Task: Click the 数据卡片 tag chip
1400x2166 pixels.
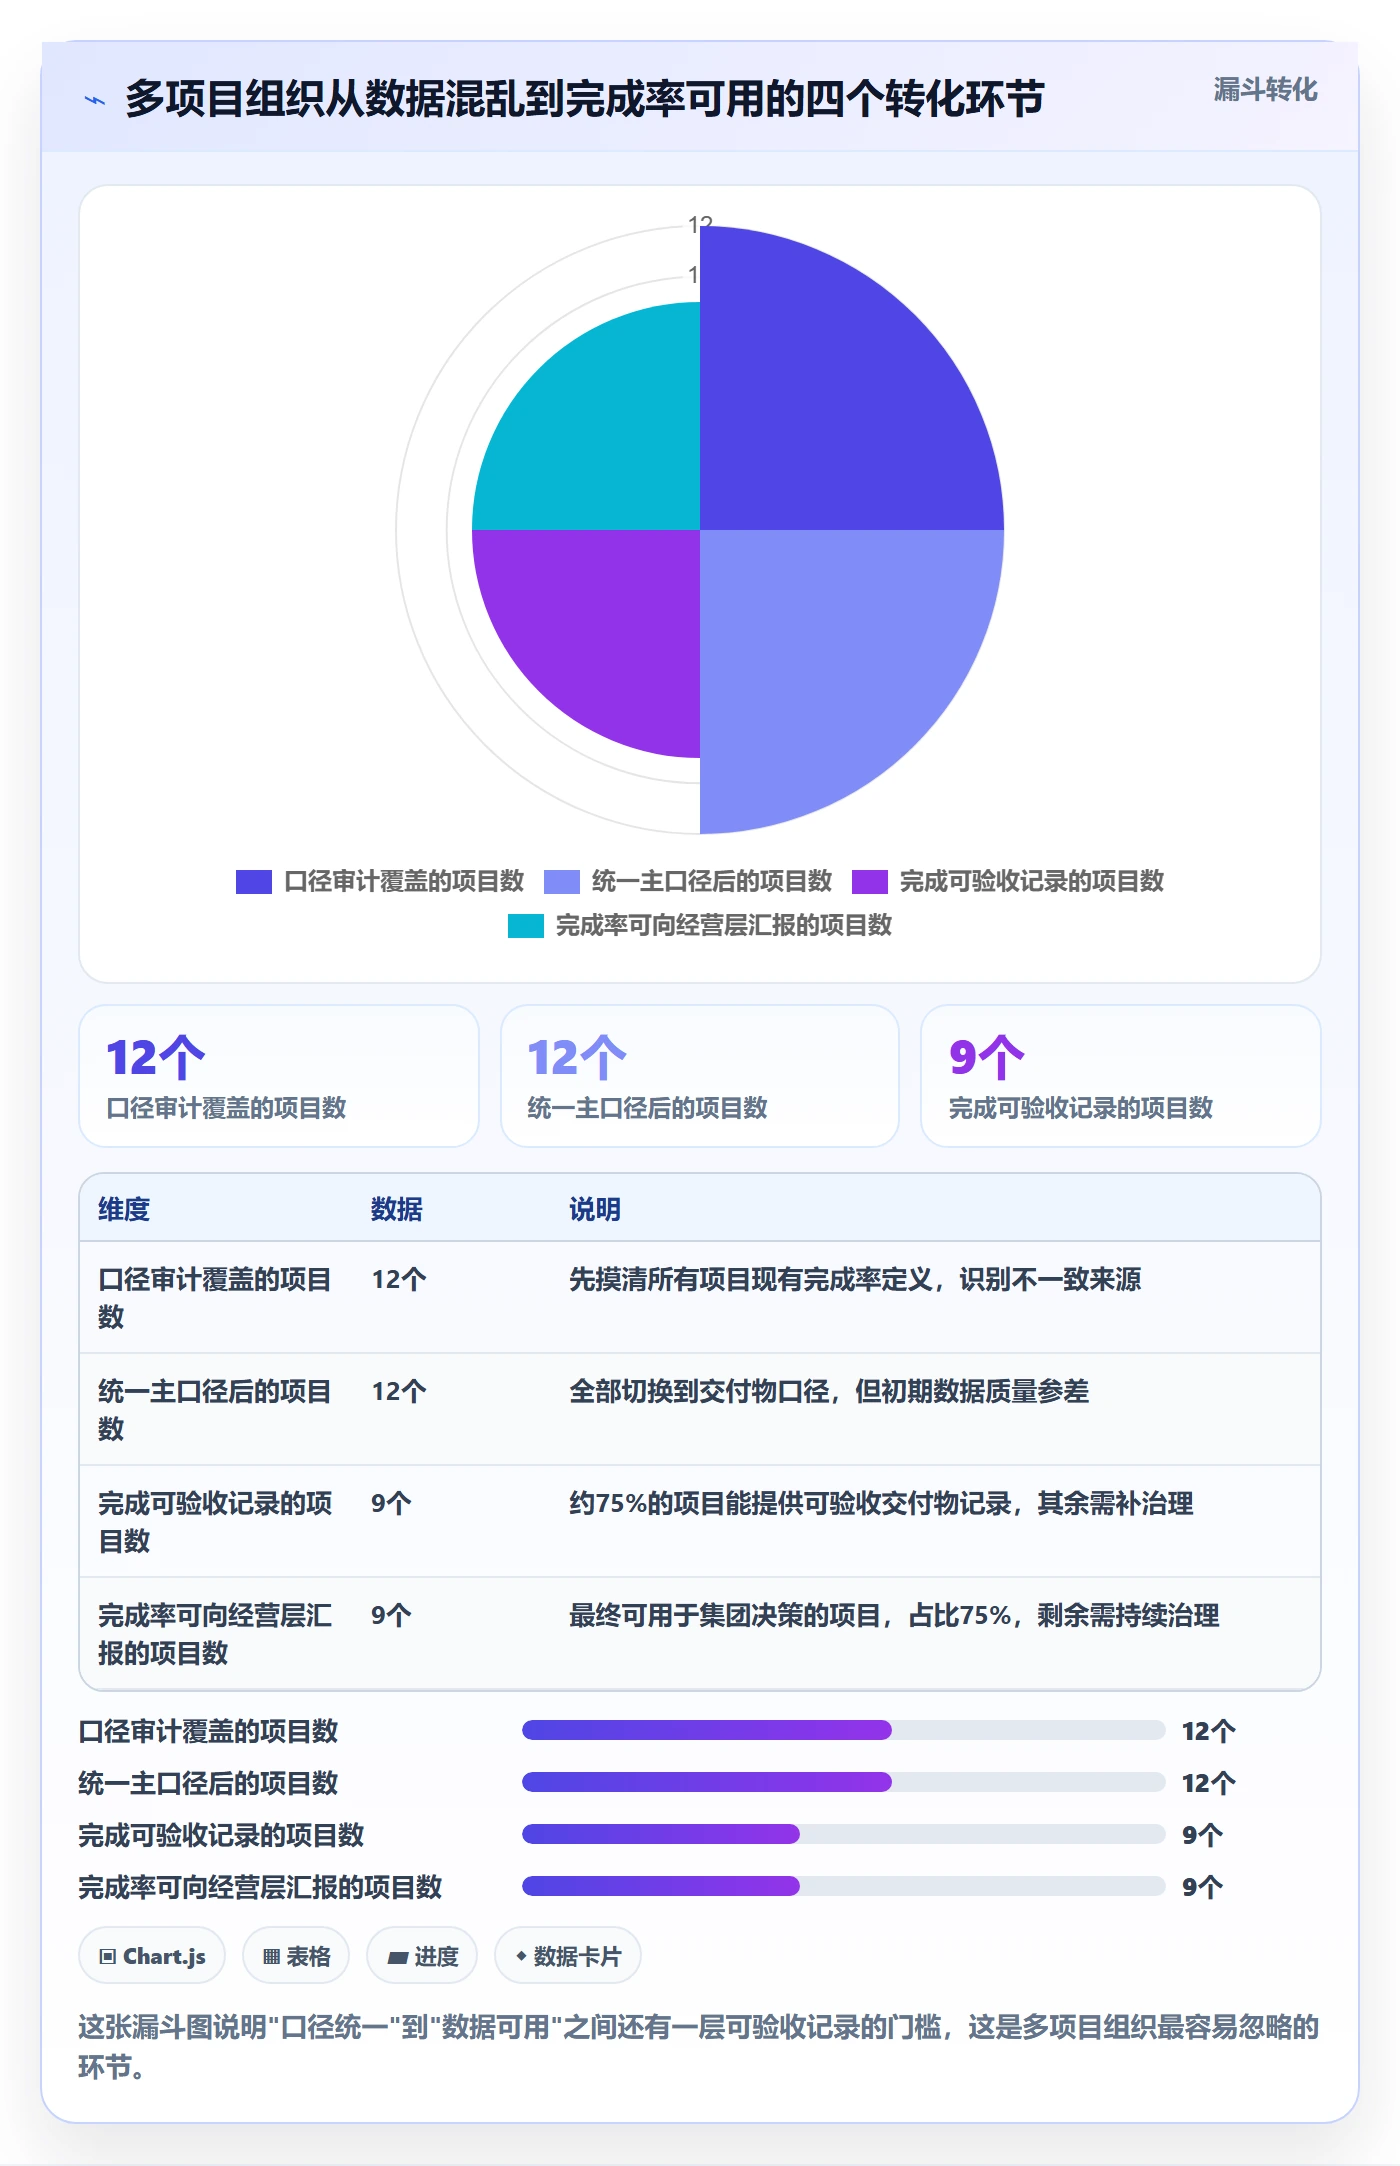Action: point(568,1955)
